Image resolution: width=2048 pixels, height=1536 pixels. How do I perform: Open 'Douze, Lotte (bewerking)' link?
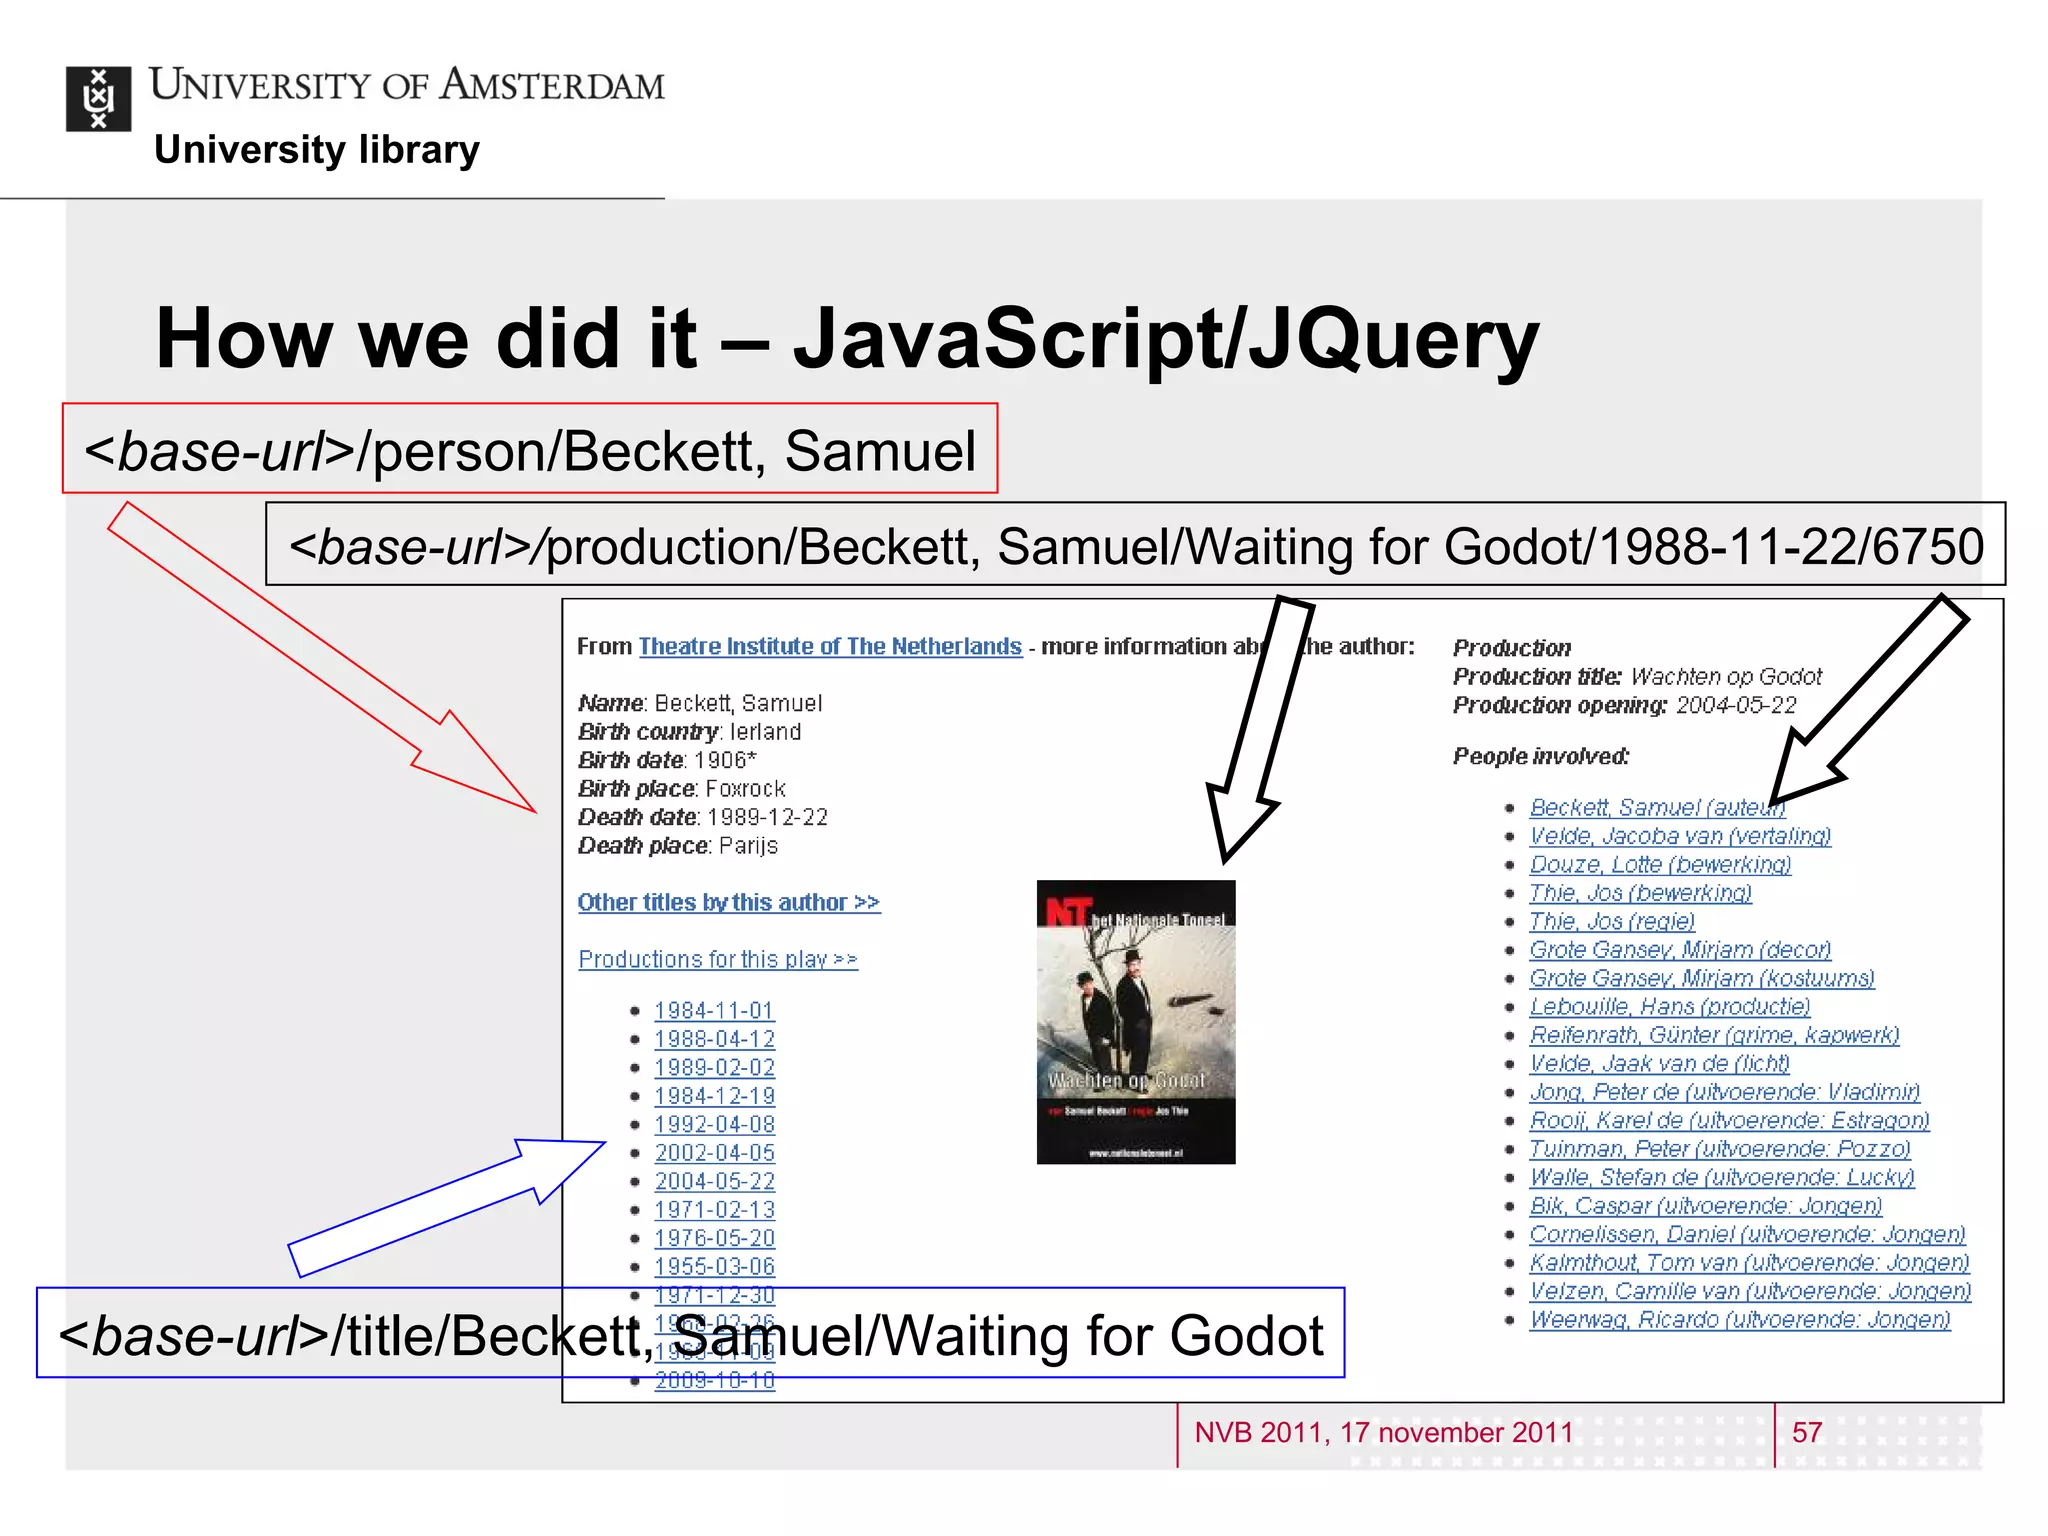[x=1660, y=865]
